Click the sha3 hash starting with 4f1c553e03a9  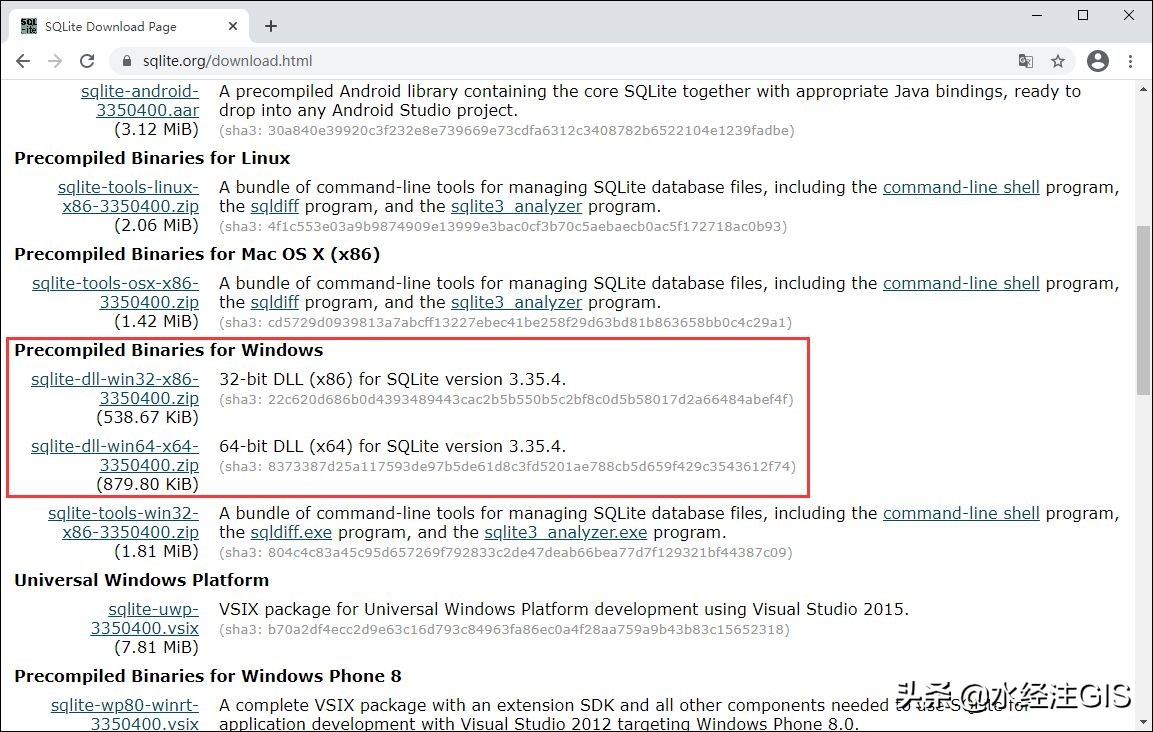coord(503,227)
